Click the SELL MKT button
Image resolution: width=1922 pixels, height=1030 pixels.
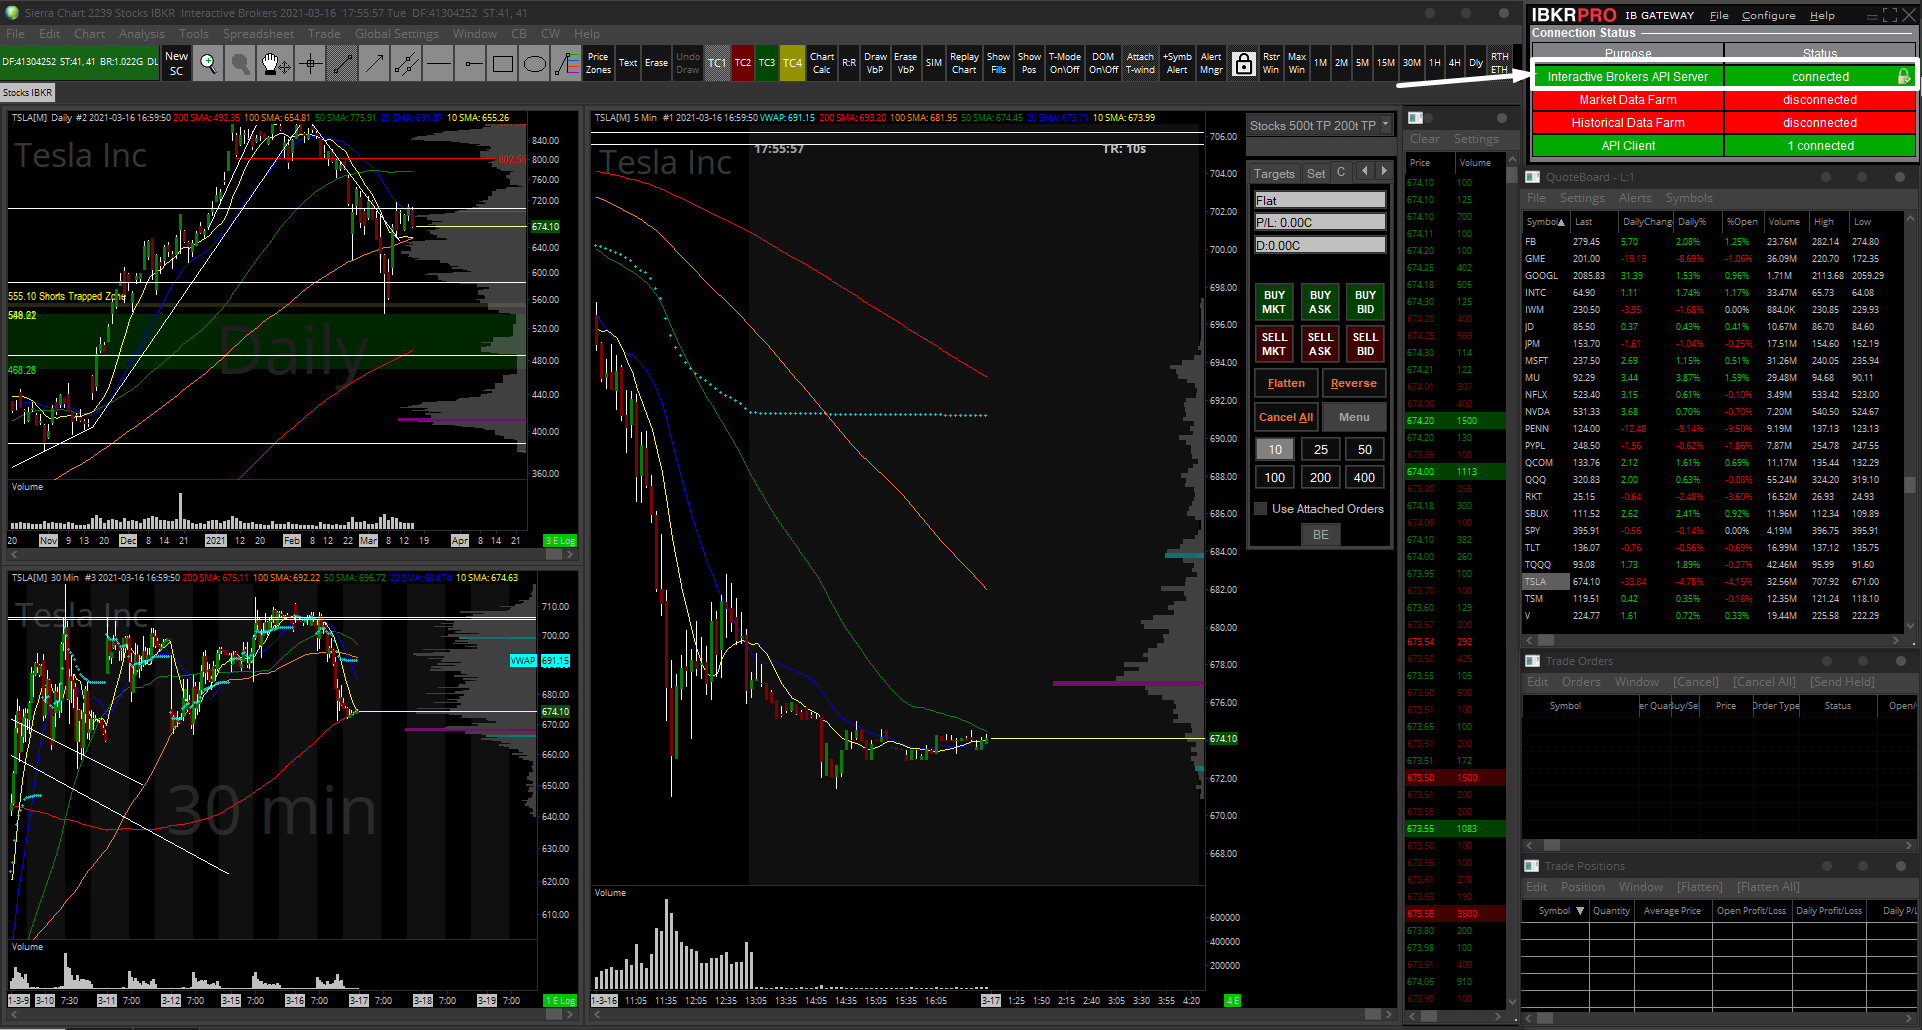[x=1274, y=344]
